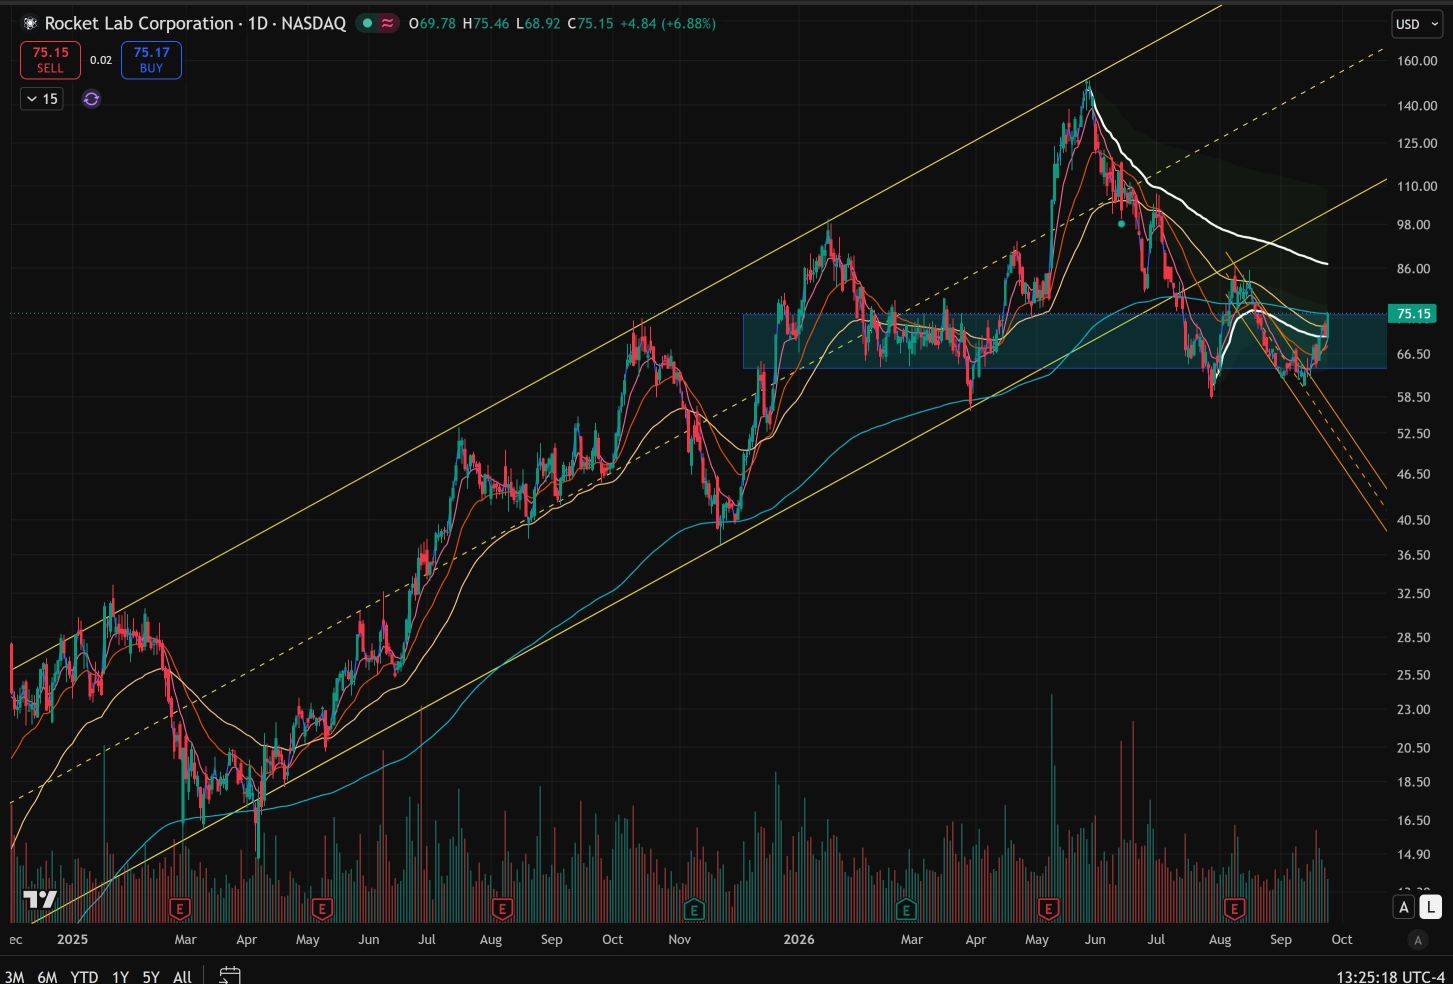This screenshot has height=984, width=1453.
Task: Toggle the round A button below the price axis
Action: click(x=1417, y=940)
